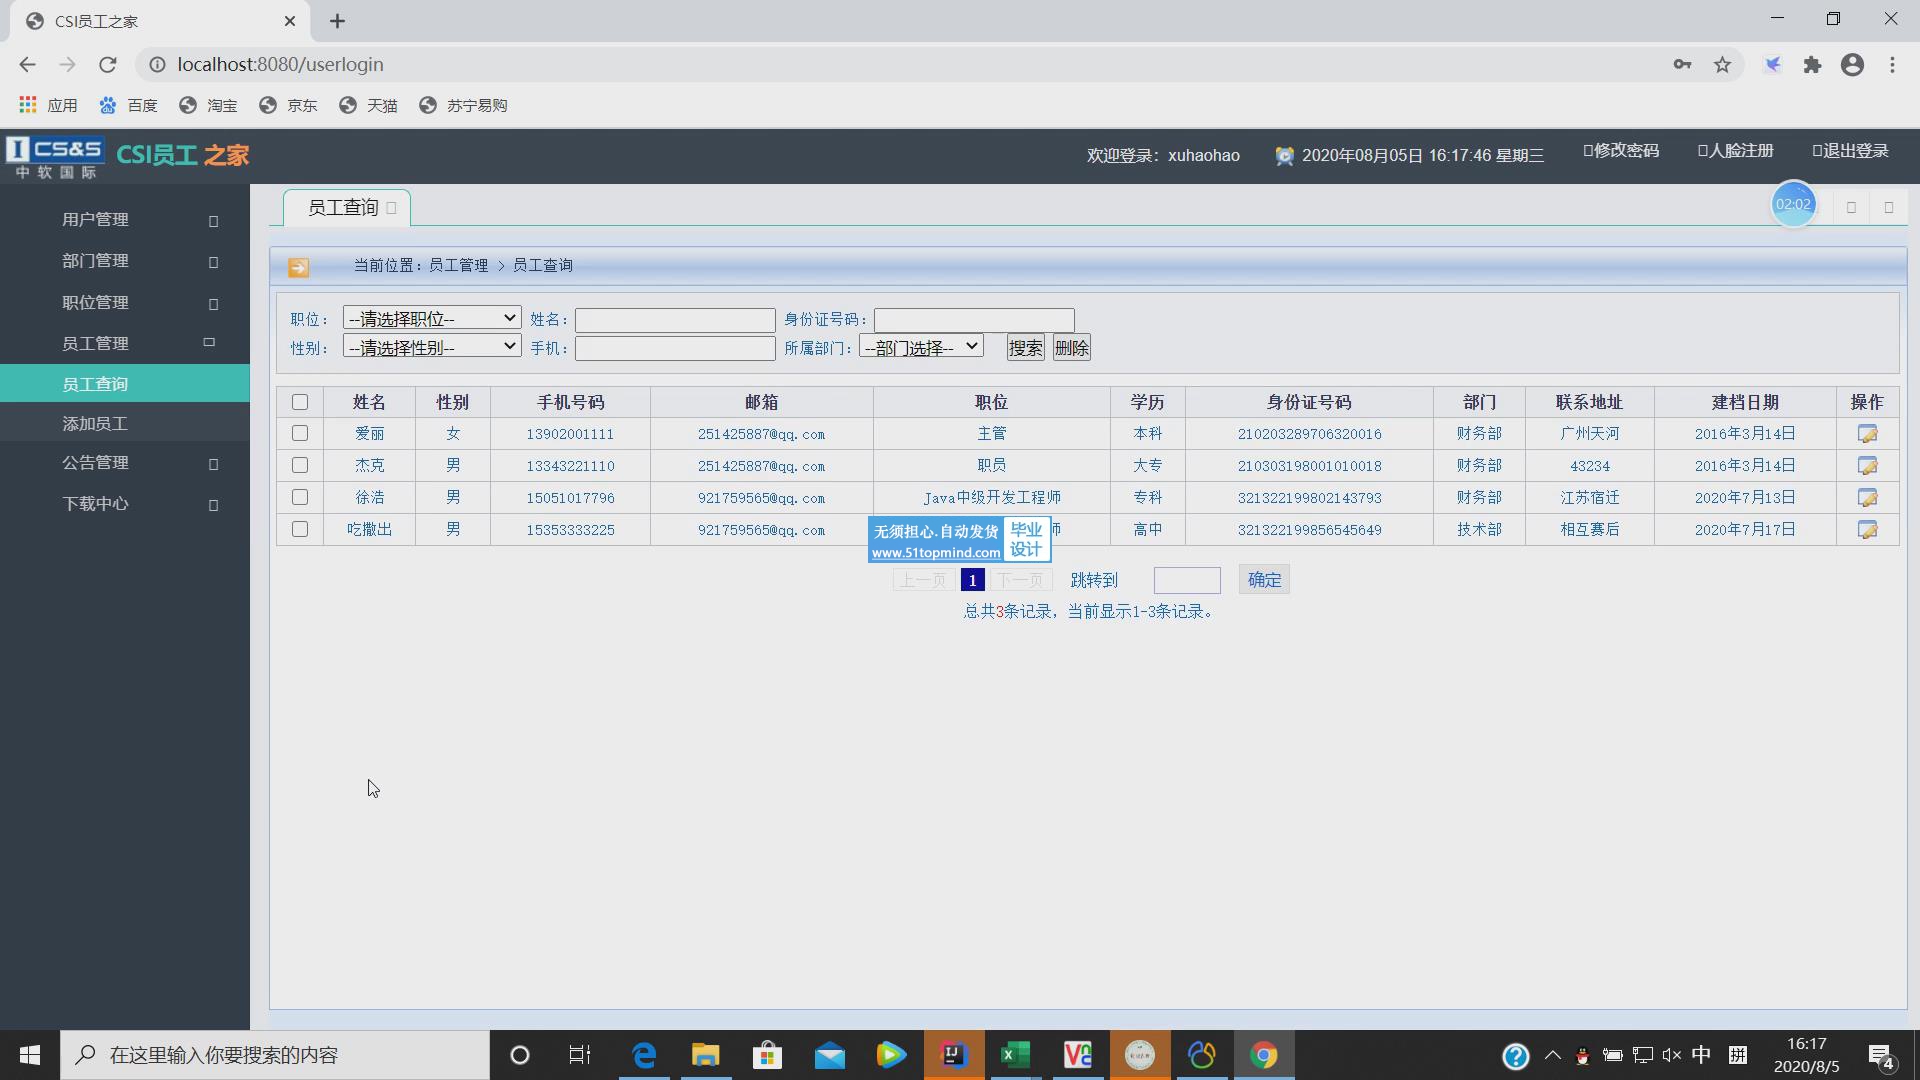
Task: Open the 性别 selection dropdown
Action: click(432, 347)
